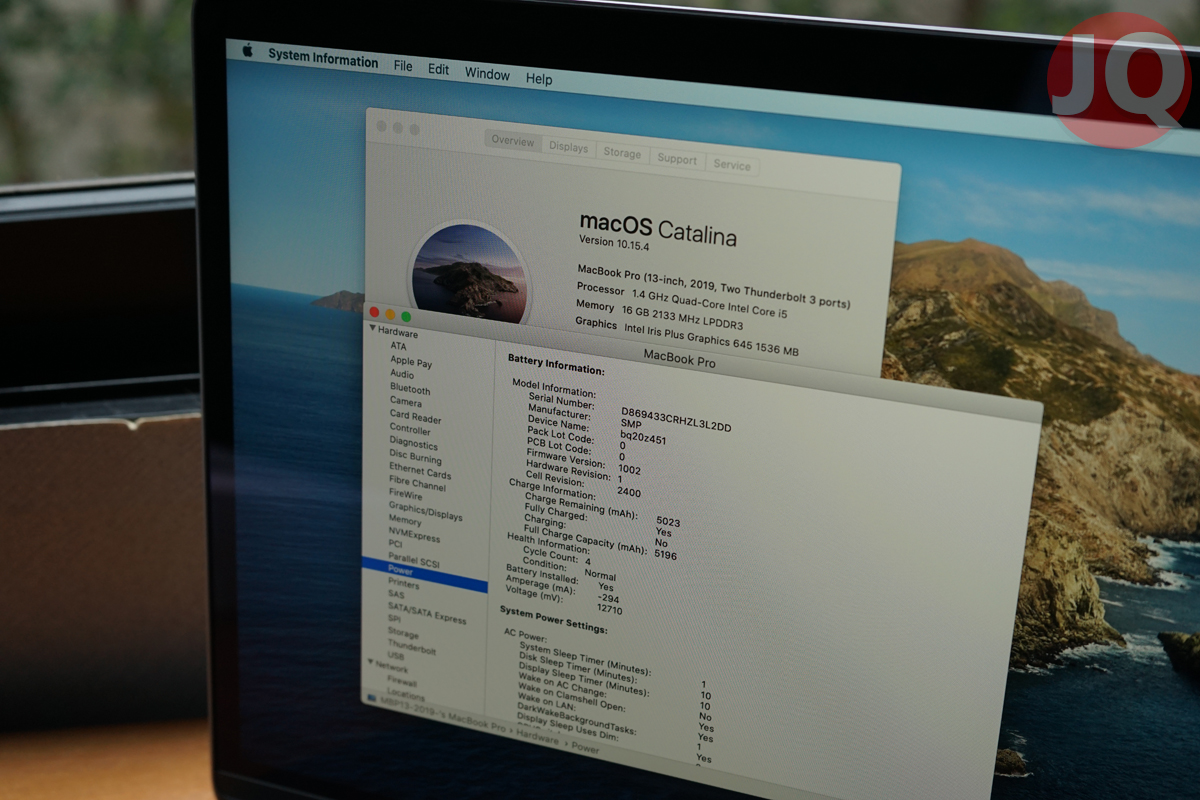Click the full charge capacity value 5196
This screenshot has height=800, width=1200.
click(665, 555)
